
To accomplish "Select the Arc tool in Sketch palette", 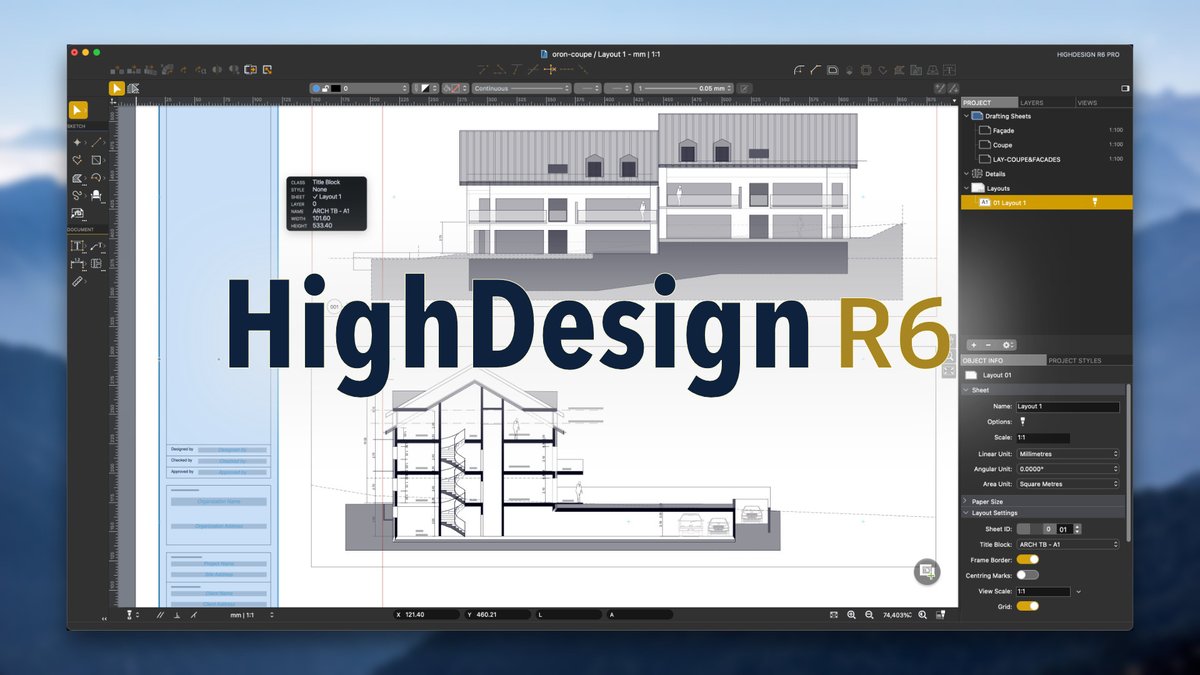I will [97, 178].
